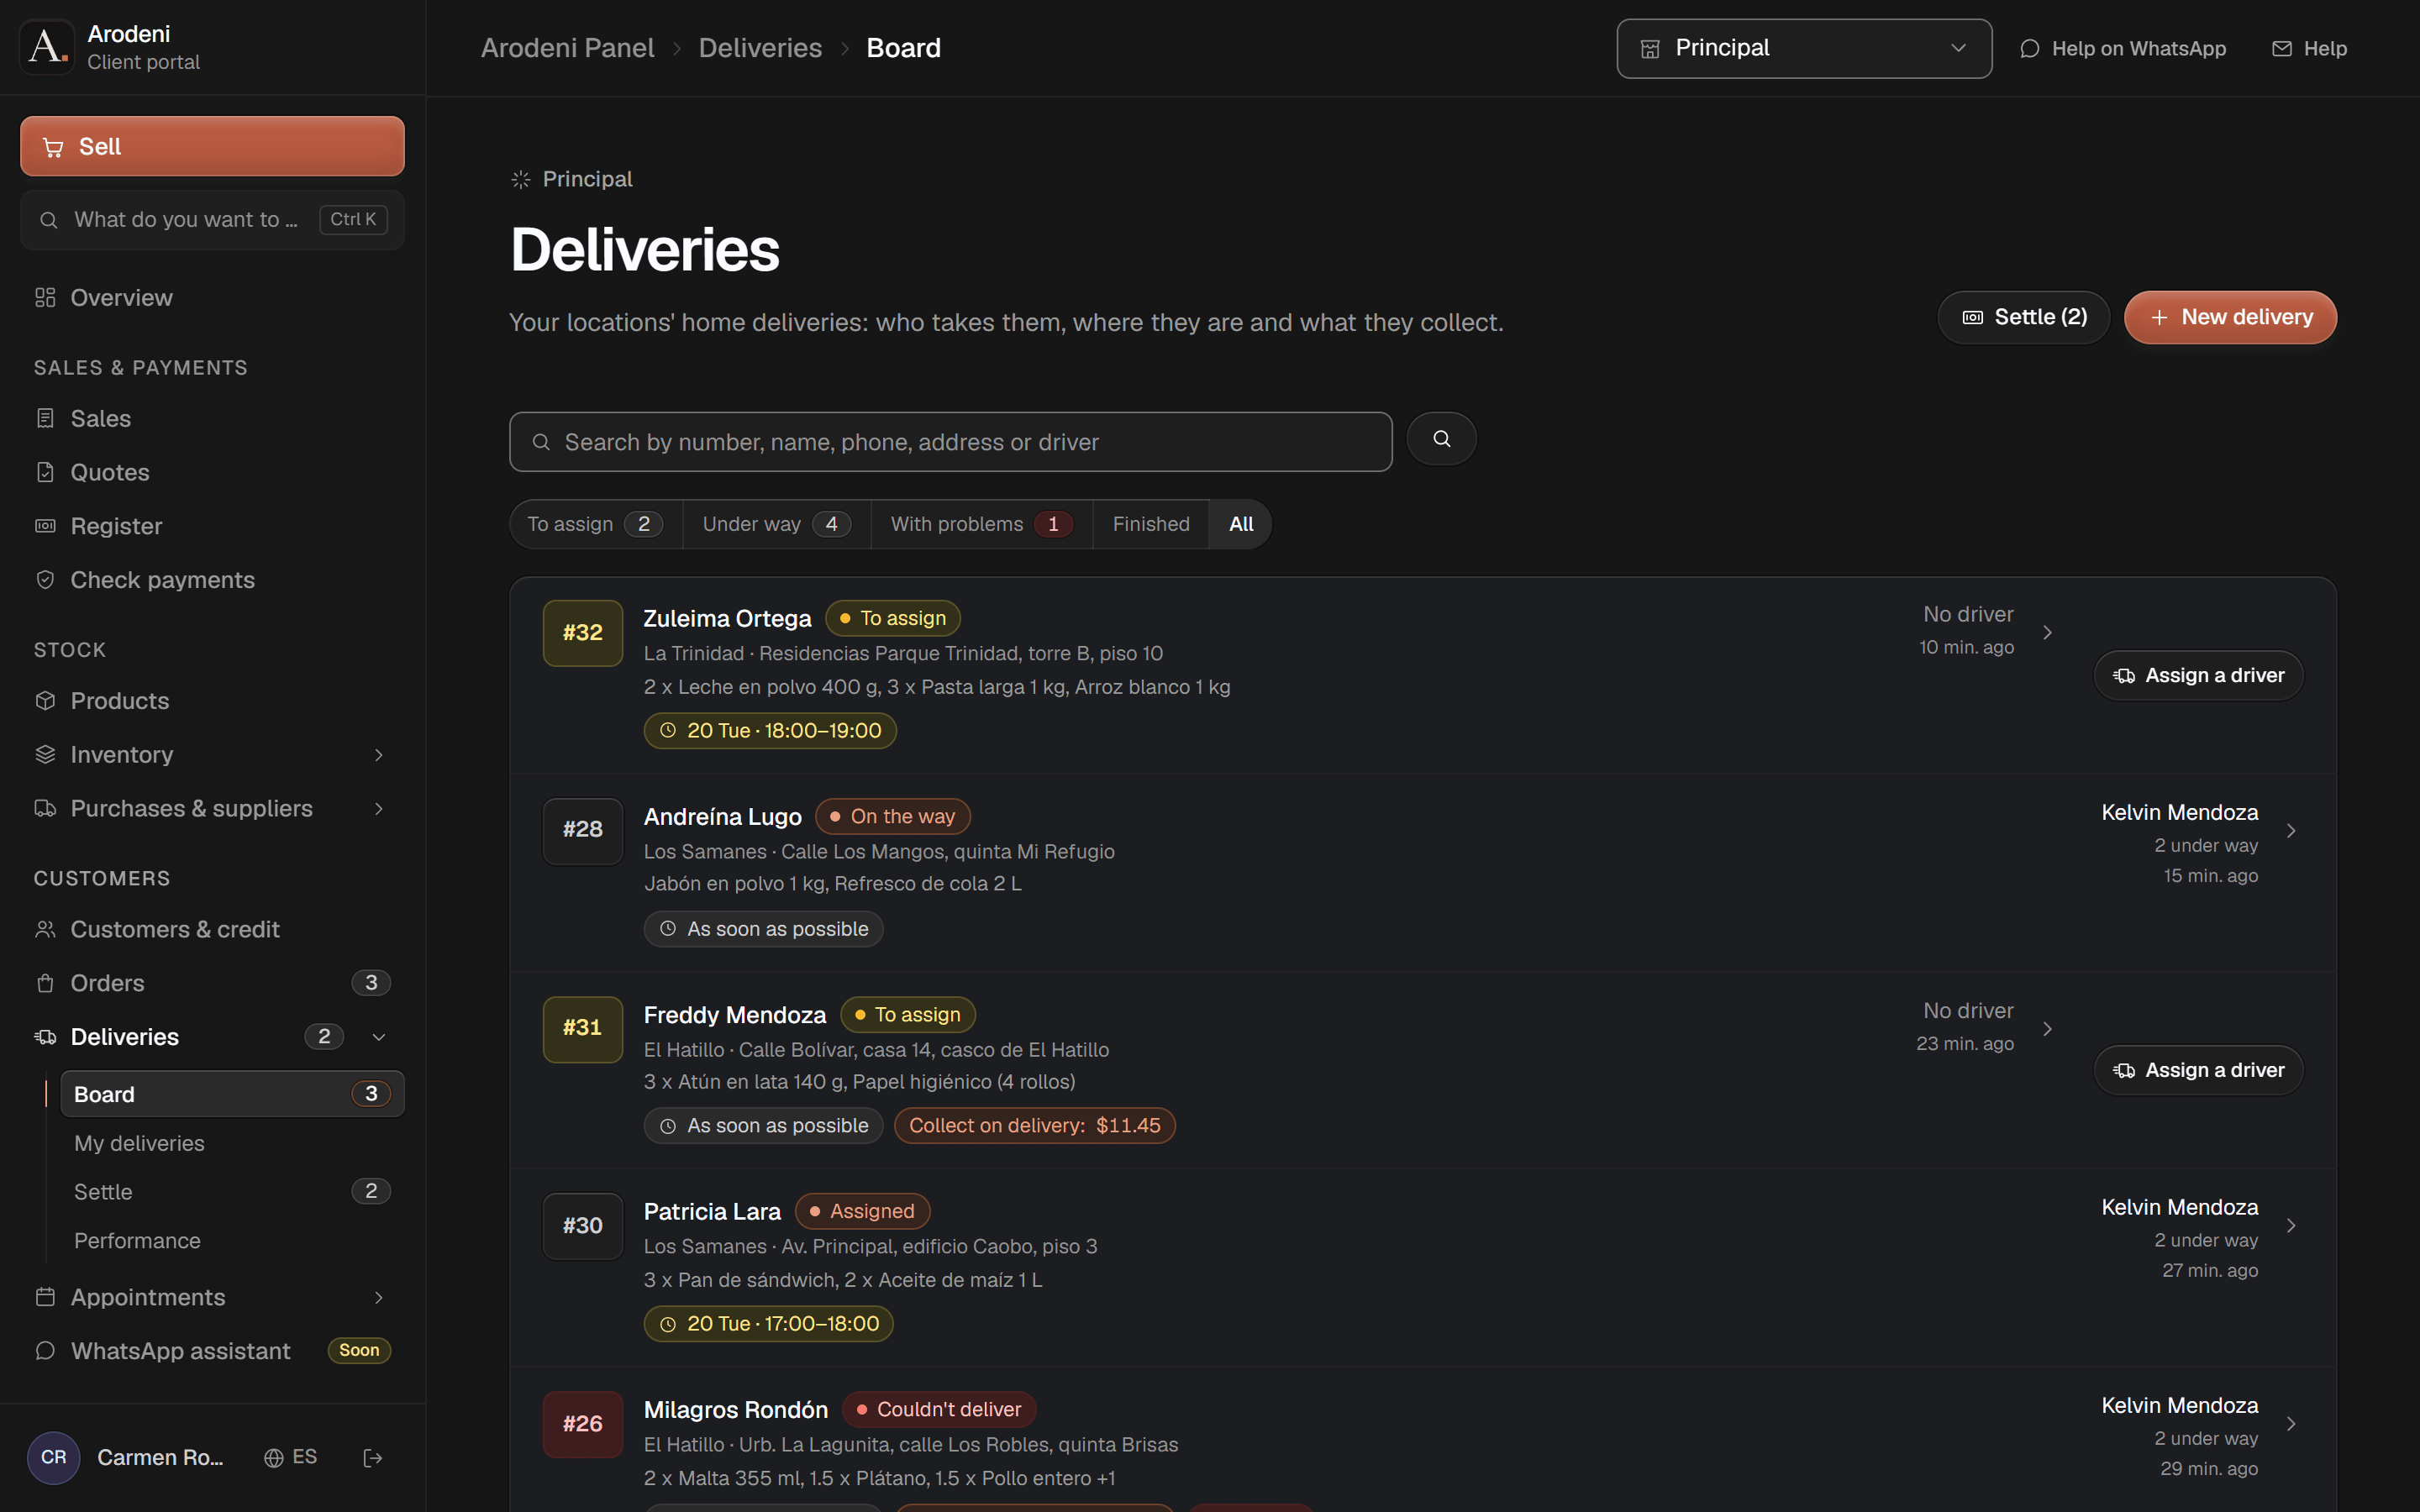
Task: Expand the Appointments submenu chevron
Action: (379, 1298)
